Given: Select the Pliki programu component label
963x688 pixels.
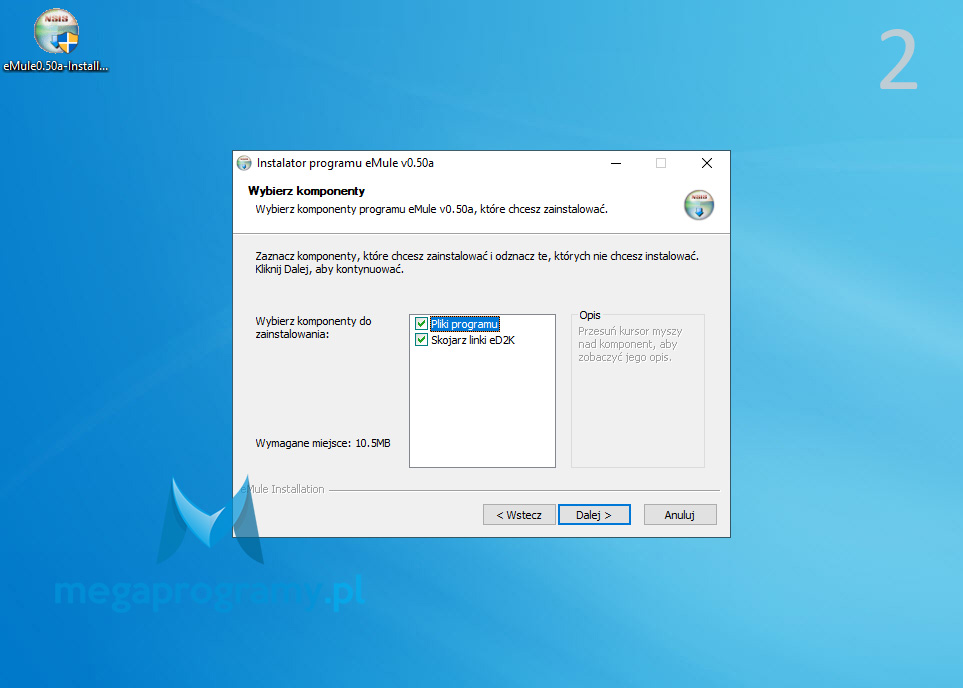Looking at the screenshot, I should coord(464,324).
